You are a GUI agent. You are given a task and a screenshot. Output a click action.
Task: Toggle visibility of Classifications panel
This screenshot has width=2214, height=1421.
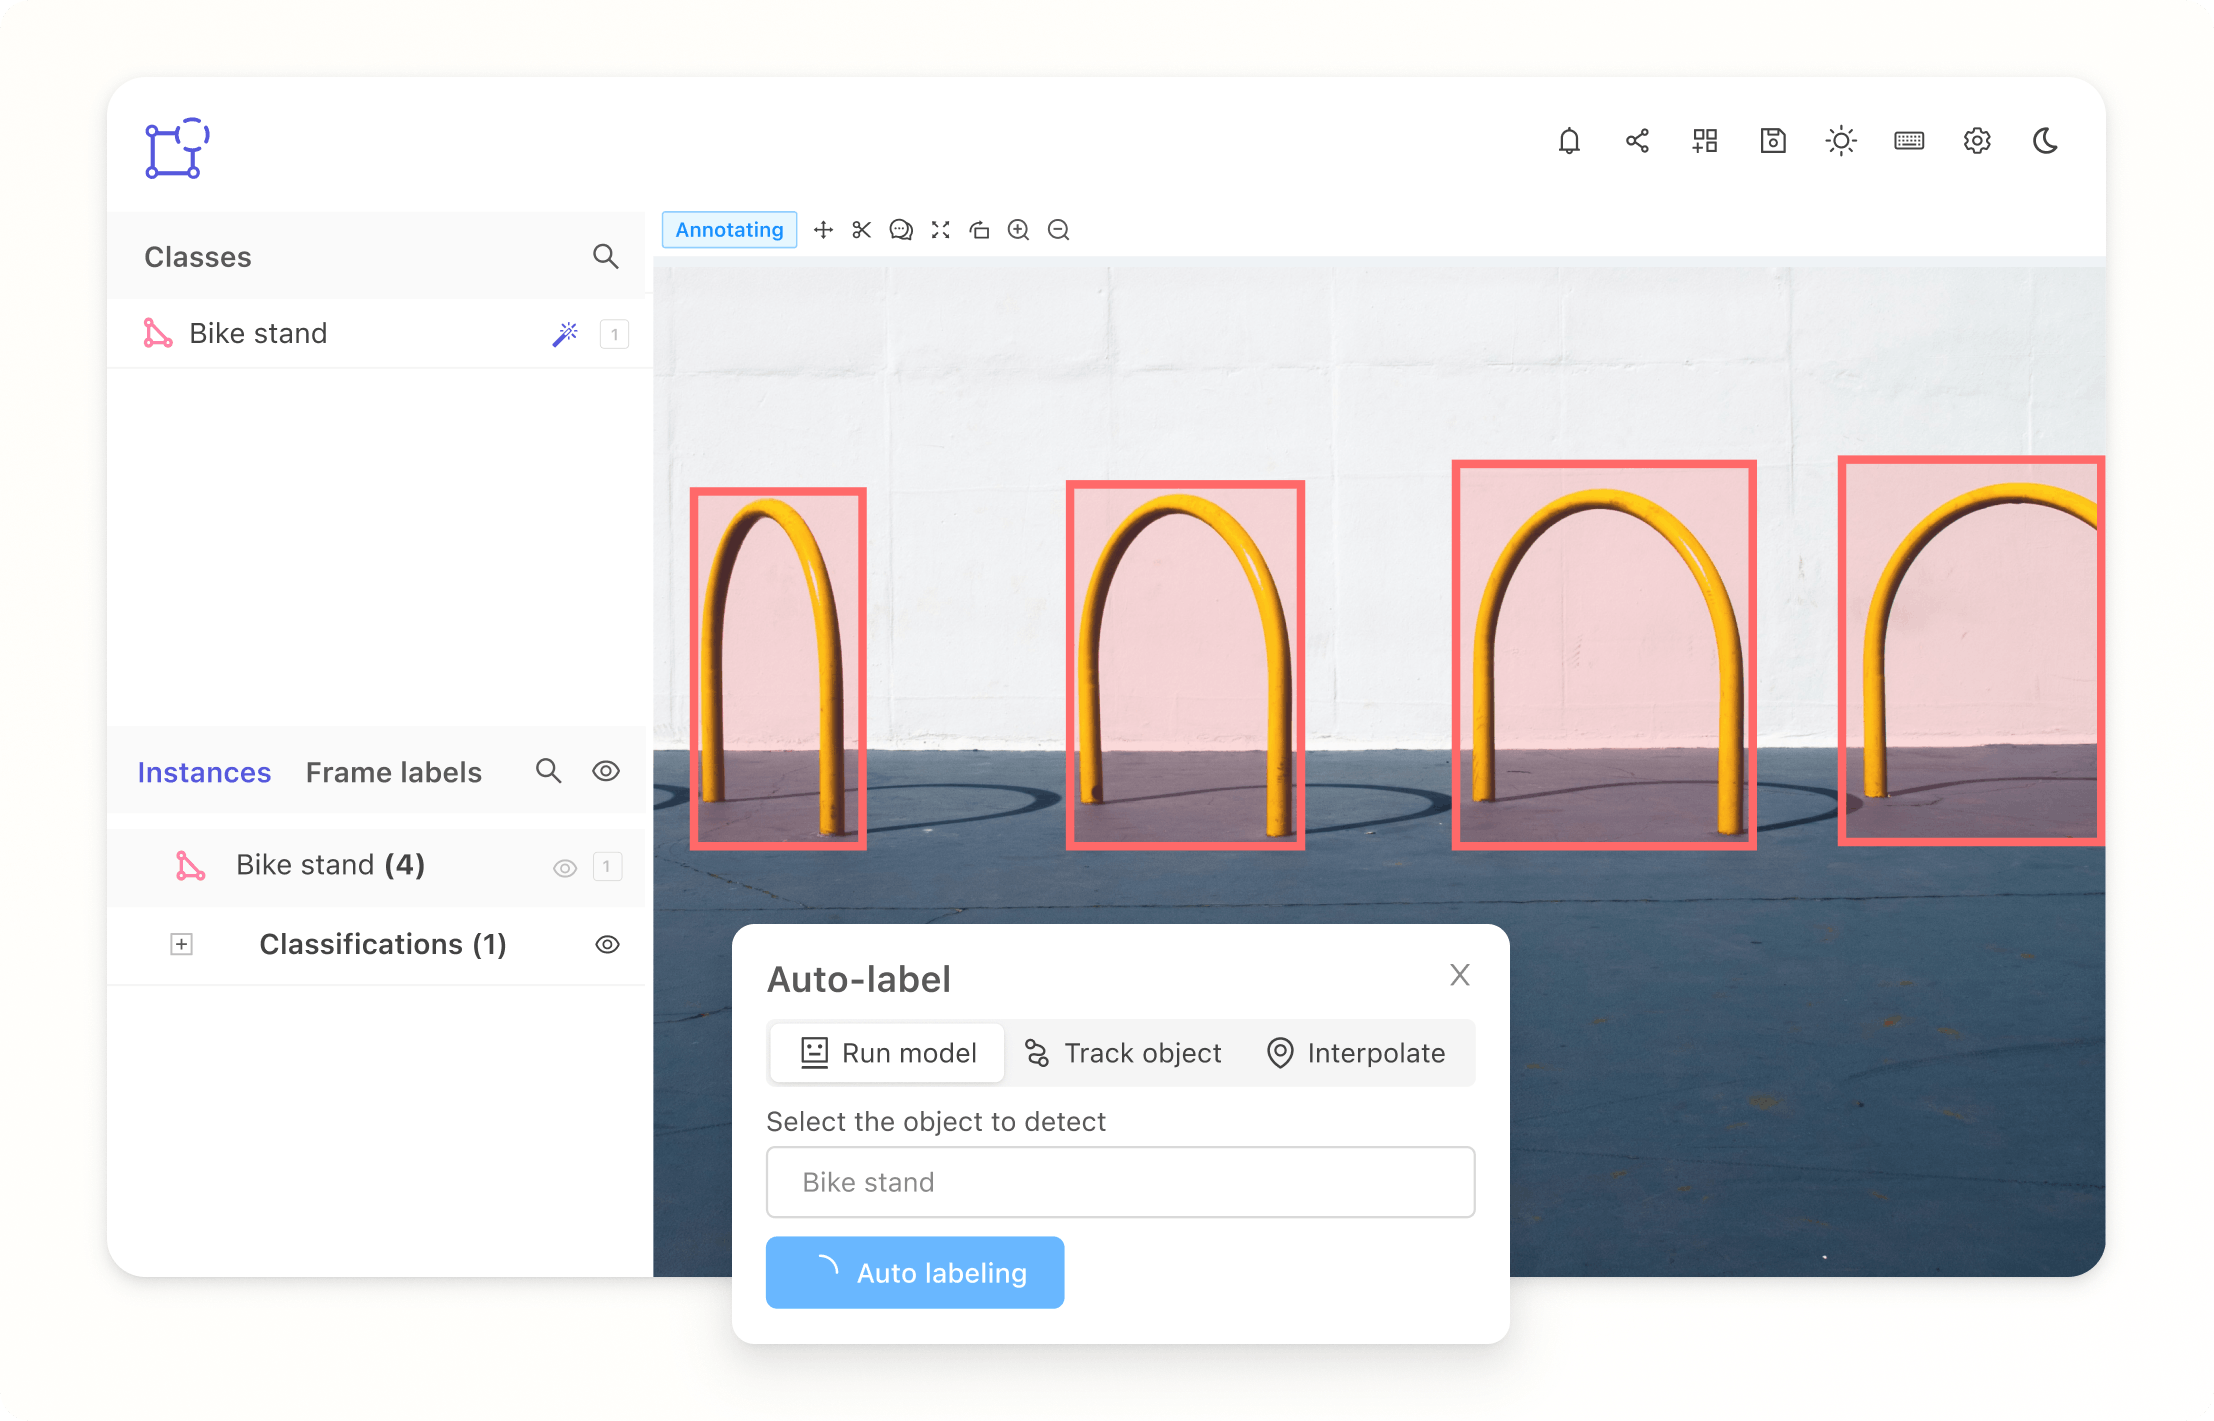[608, 944]
